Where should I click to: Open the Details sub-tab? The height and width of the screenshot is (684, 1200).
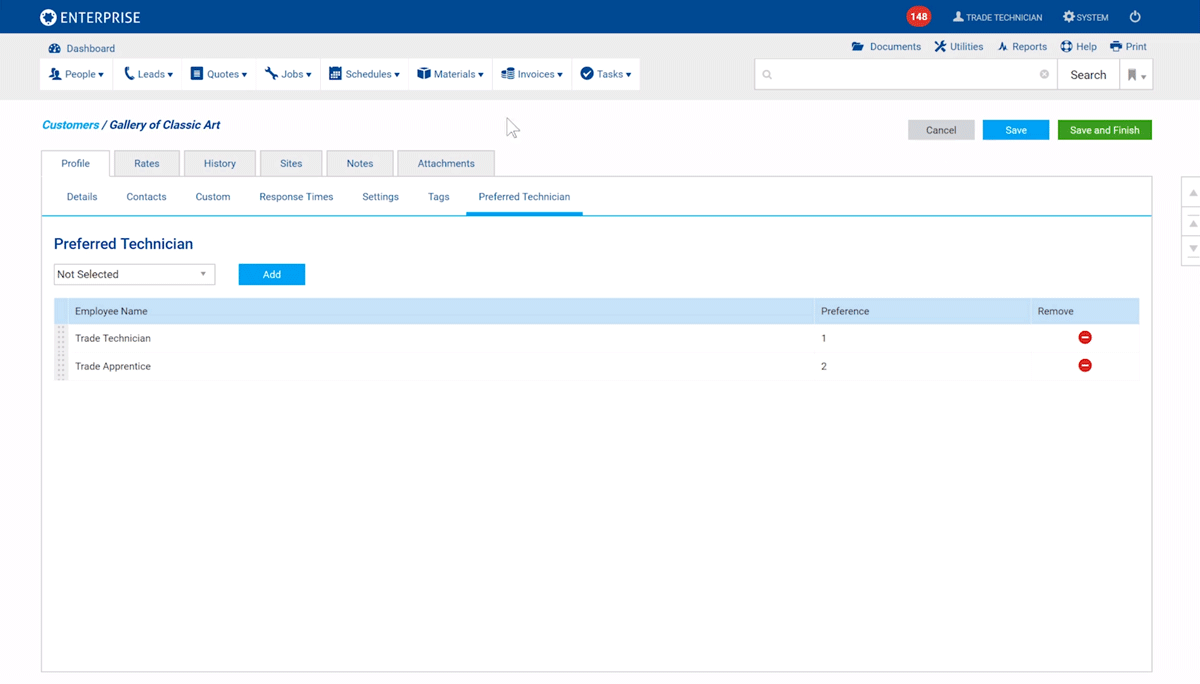pyautogui.click(x=82, y=197)
